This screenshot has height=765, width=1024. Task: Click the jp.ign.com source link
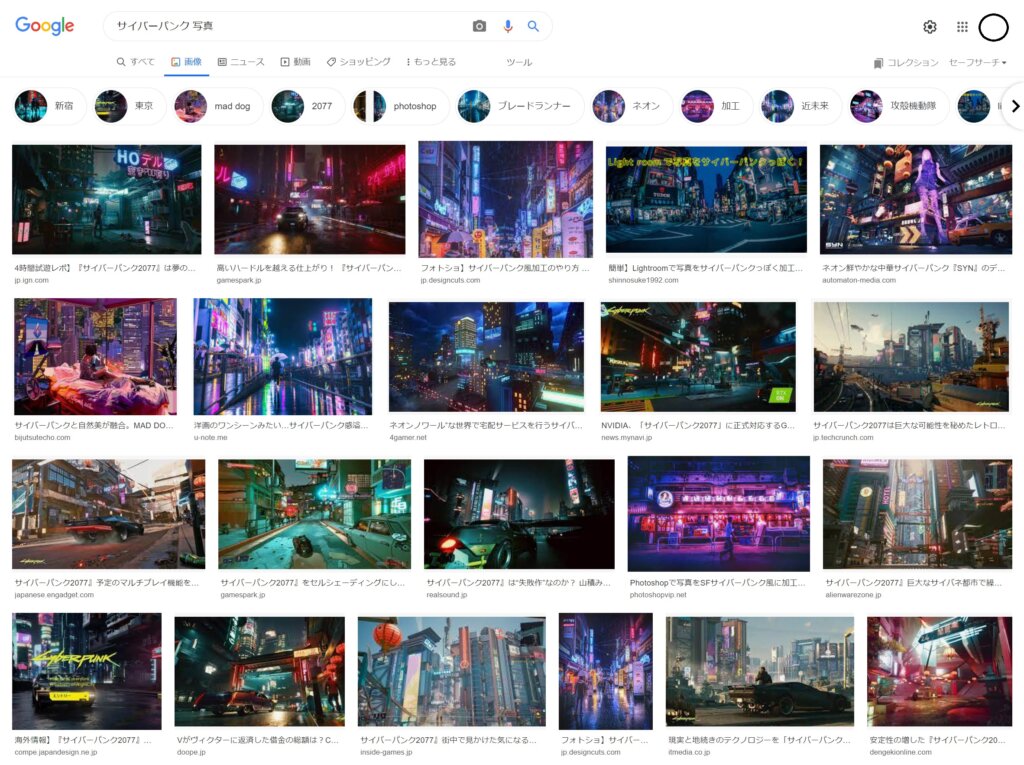point(31,280)
